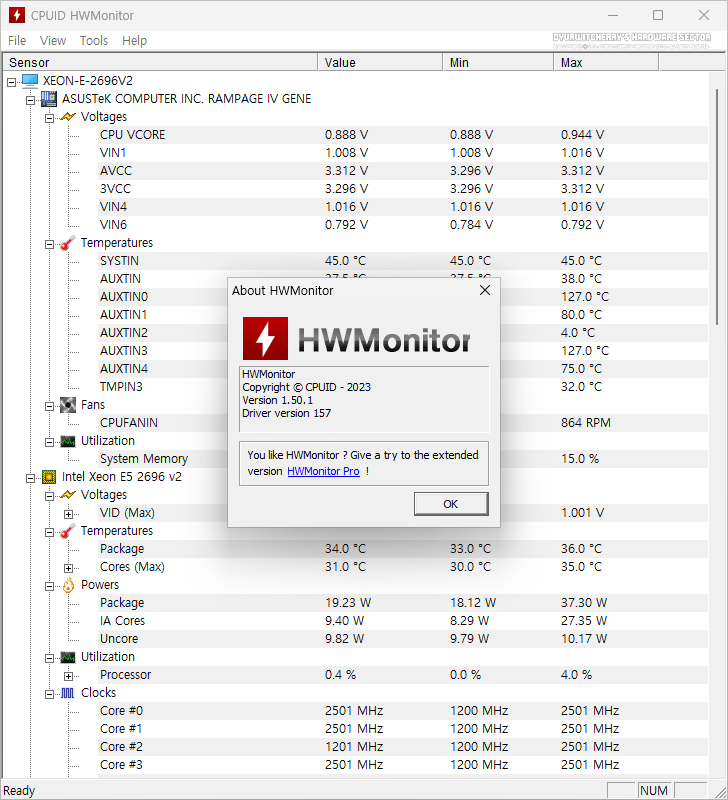
Task: Click the CPU chip icon beside Intel Xeon E5 2696 v2
Action: coord(49,477)
